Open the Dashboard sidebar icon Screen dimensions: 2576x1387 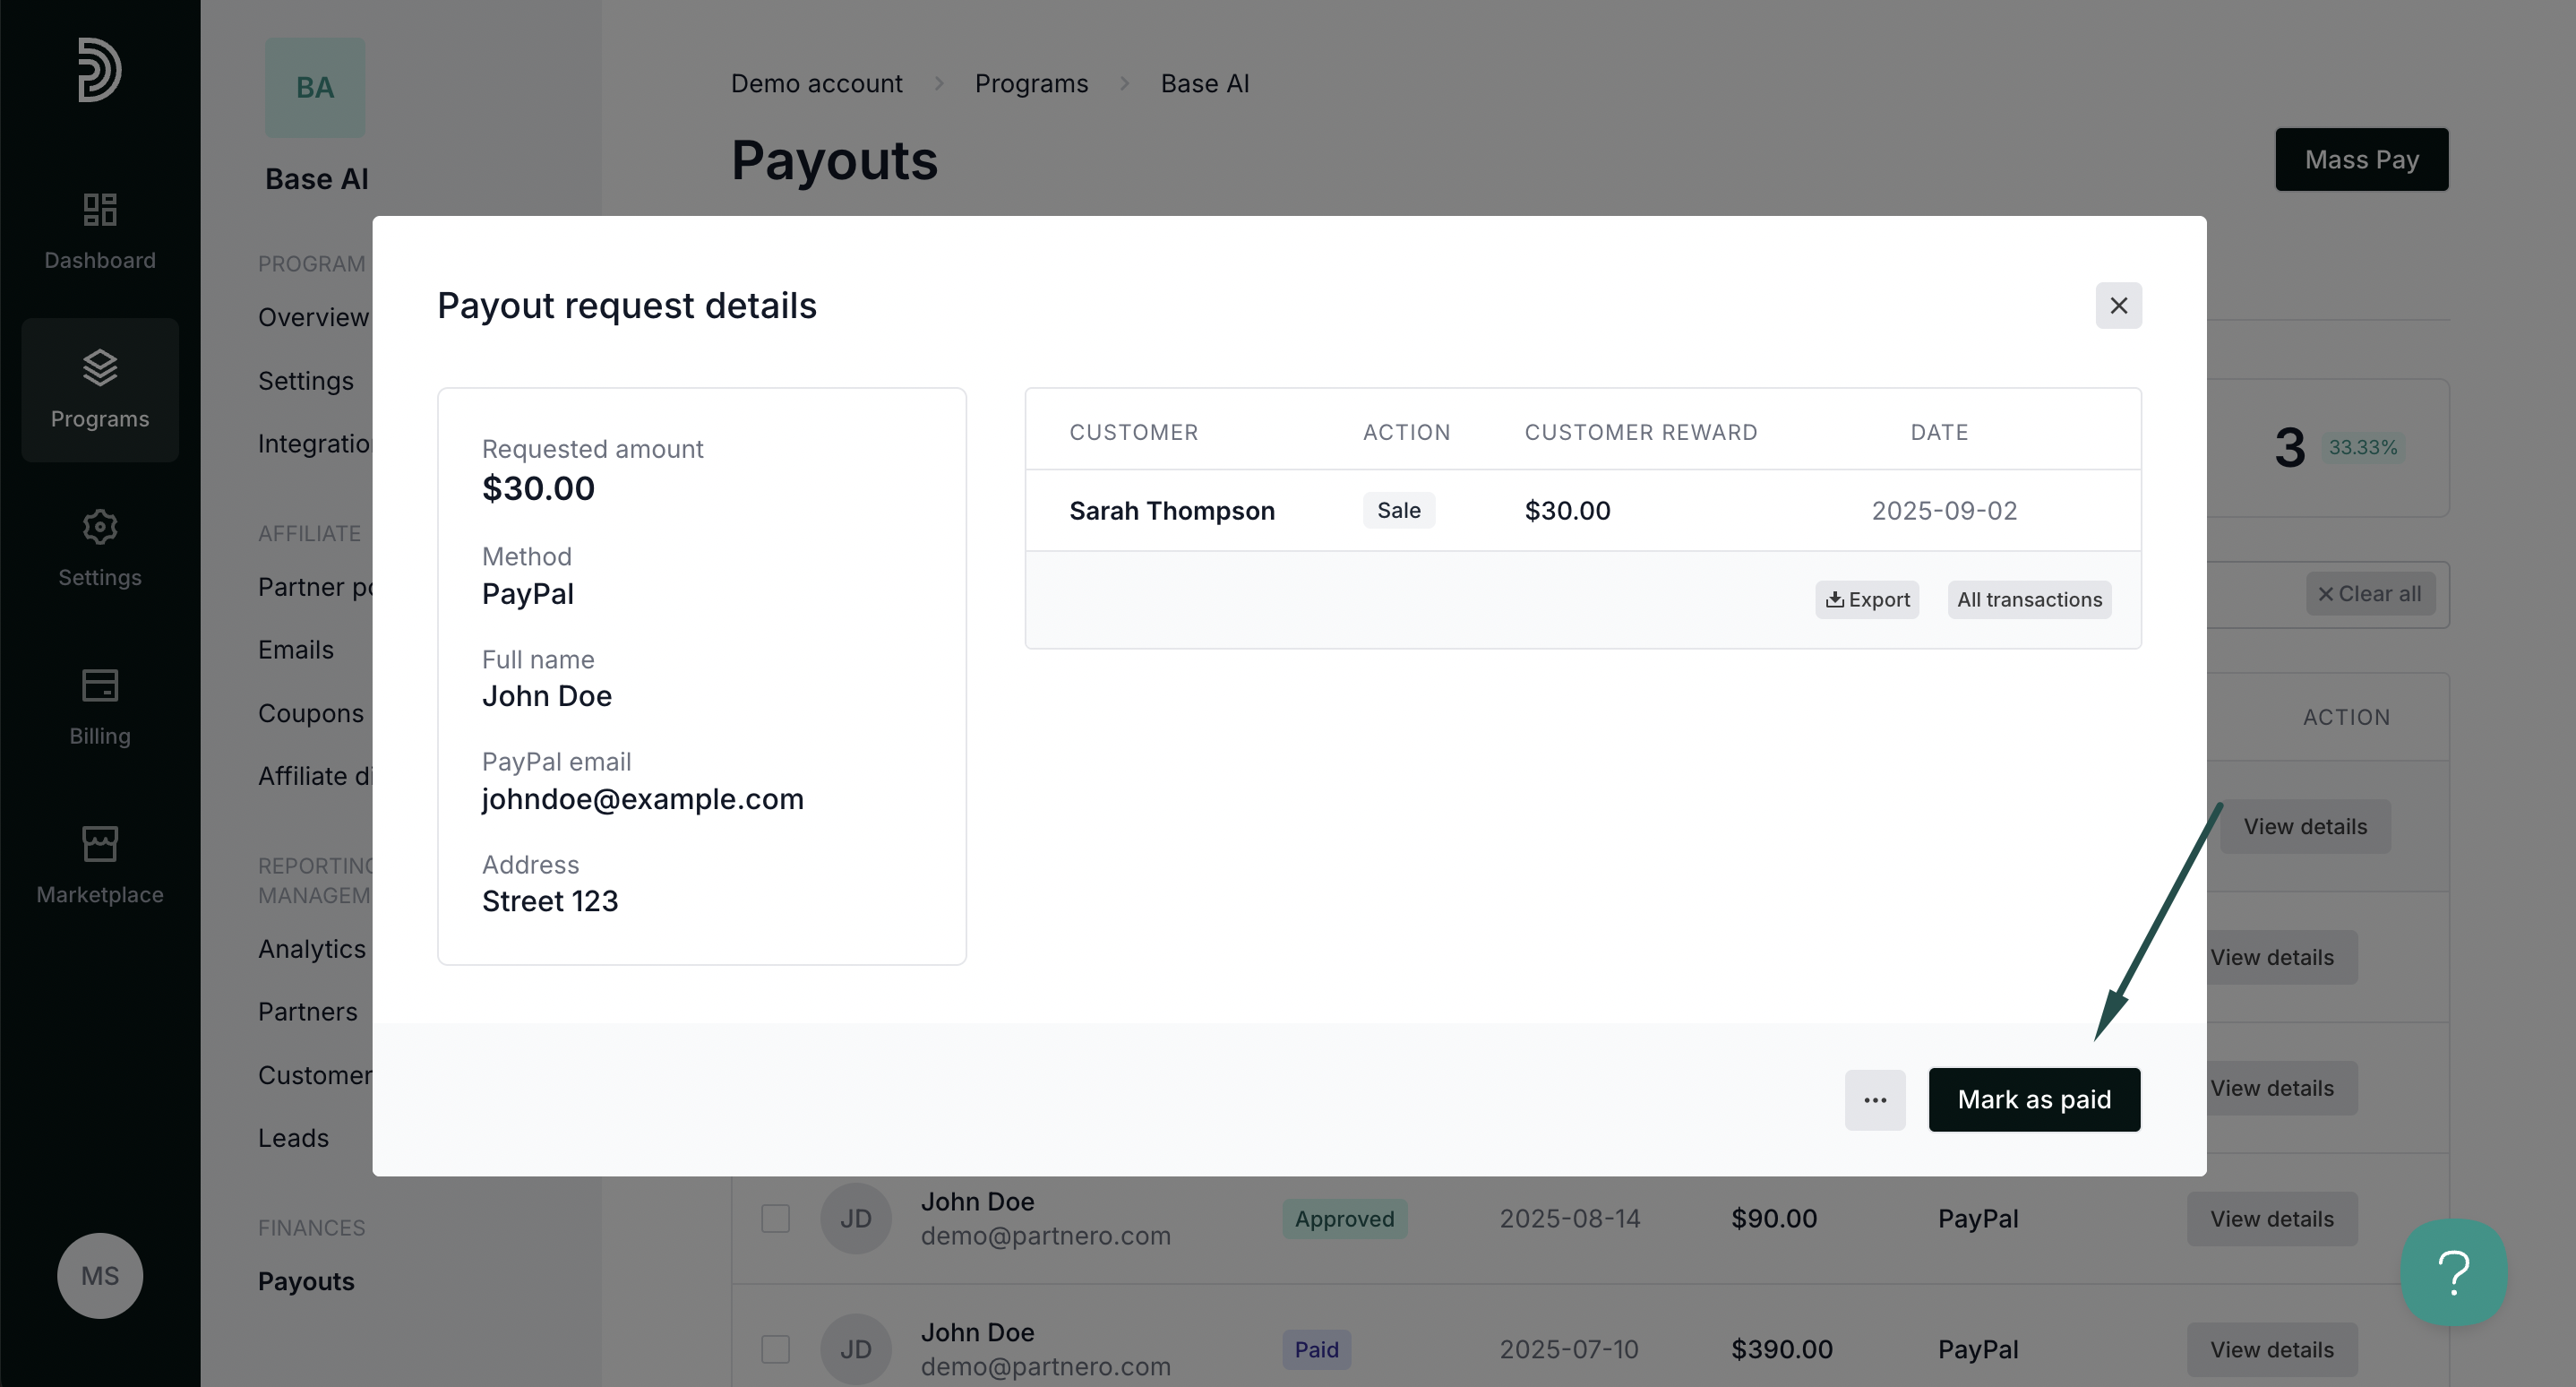tap(100, 211)
